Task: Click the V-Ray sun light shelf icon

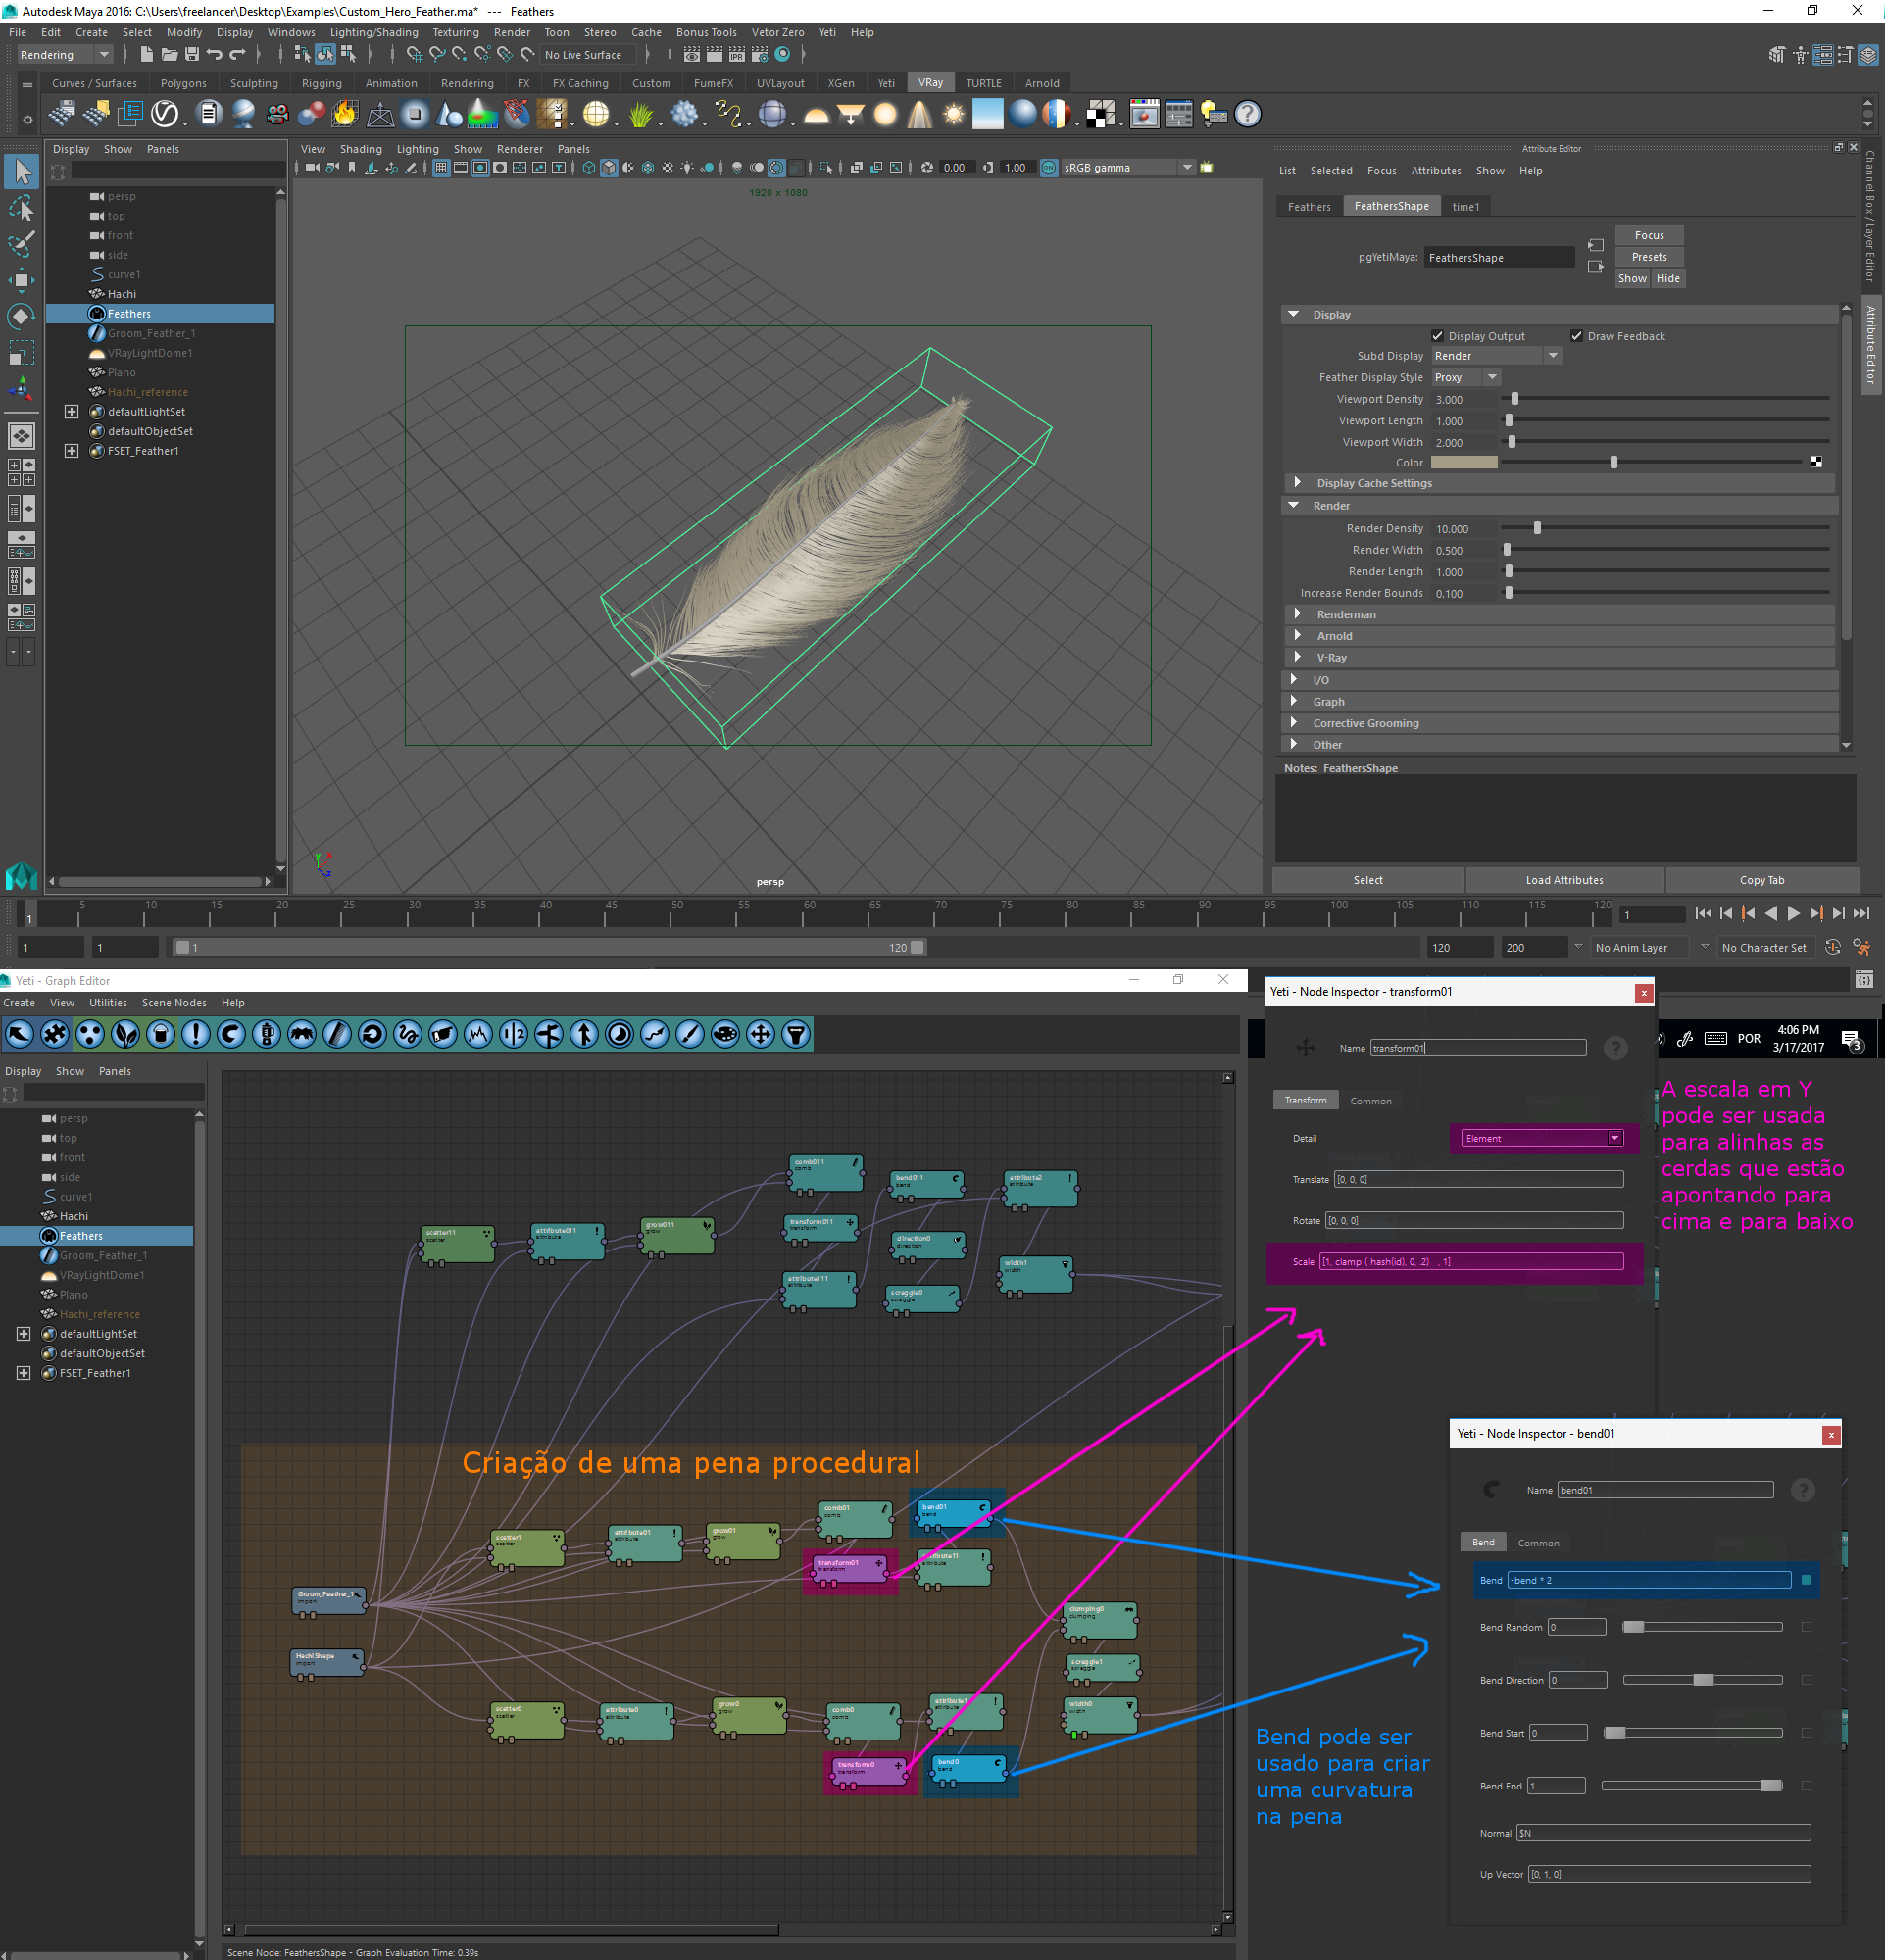Action: 953,114
